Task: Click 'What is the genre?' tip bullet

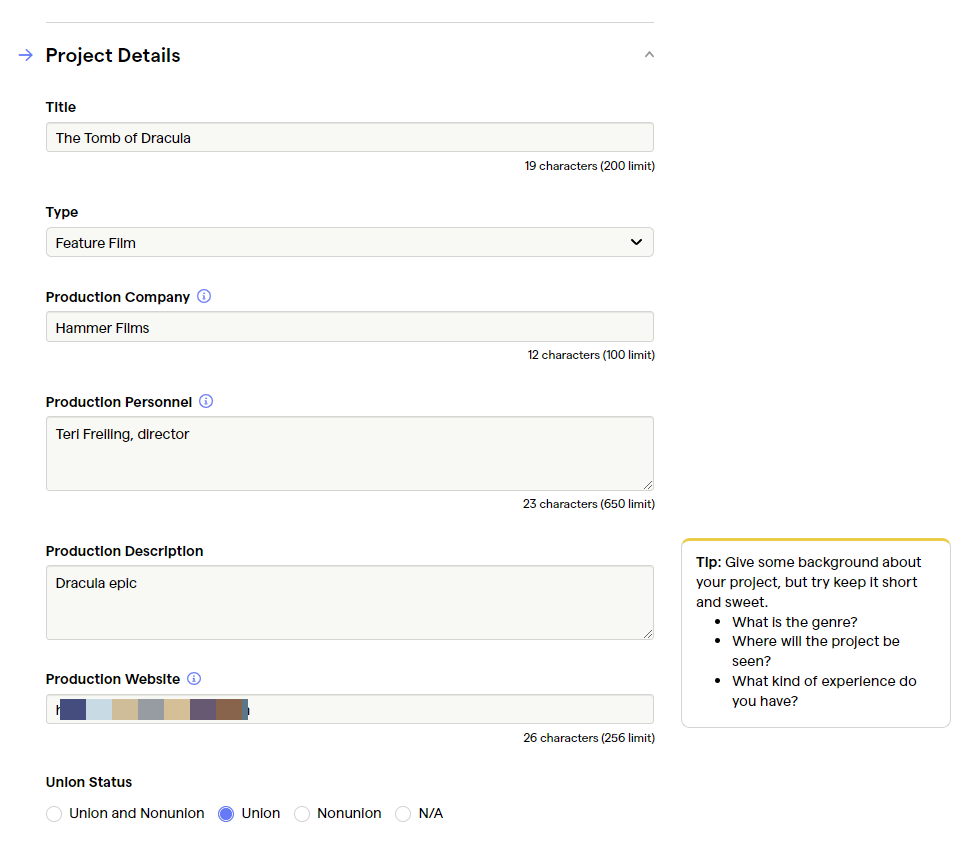Action: coord(795,622)
